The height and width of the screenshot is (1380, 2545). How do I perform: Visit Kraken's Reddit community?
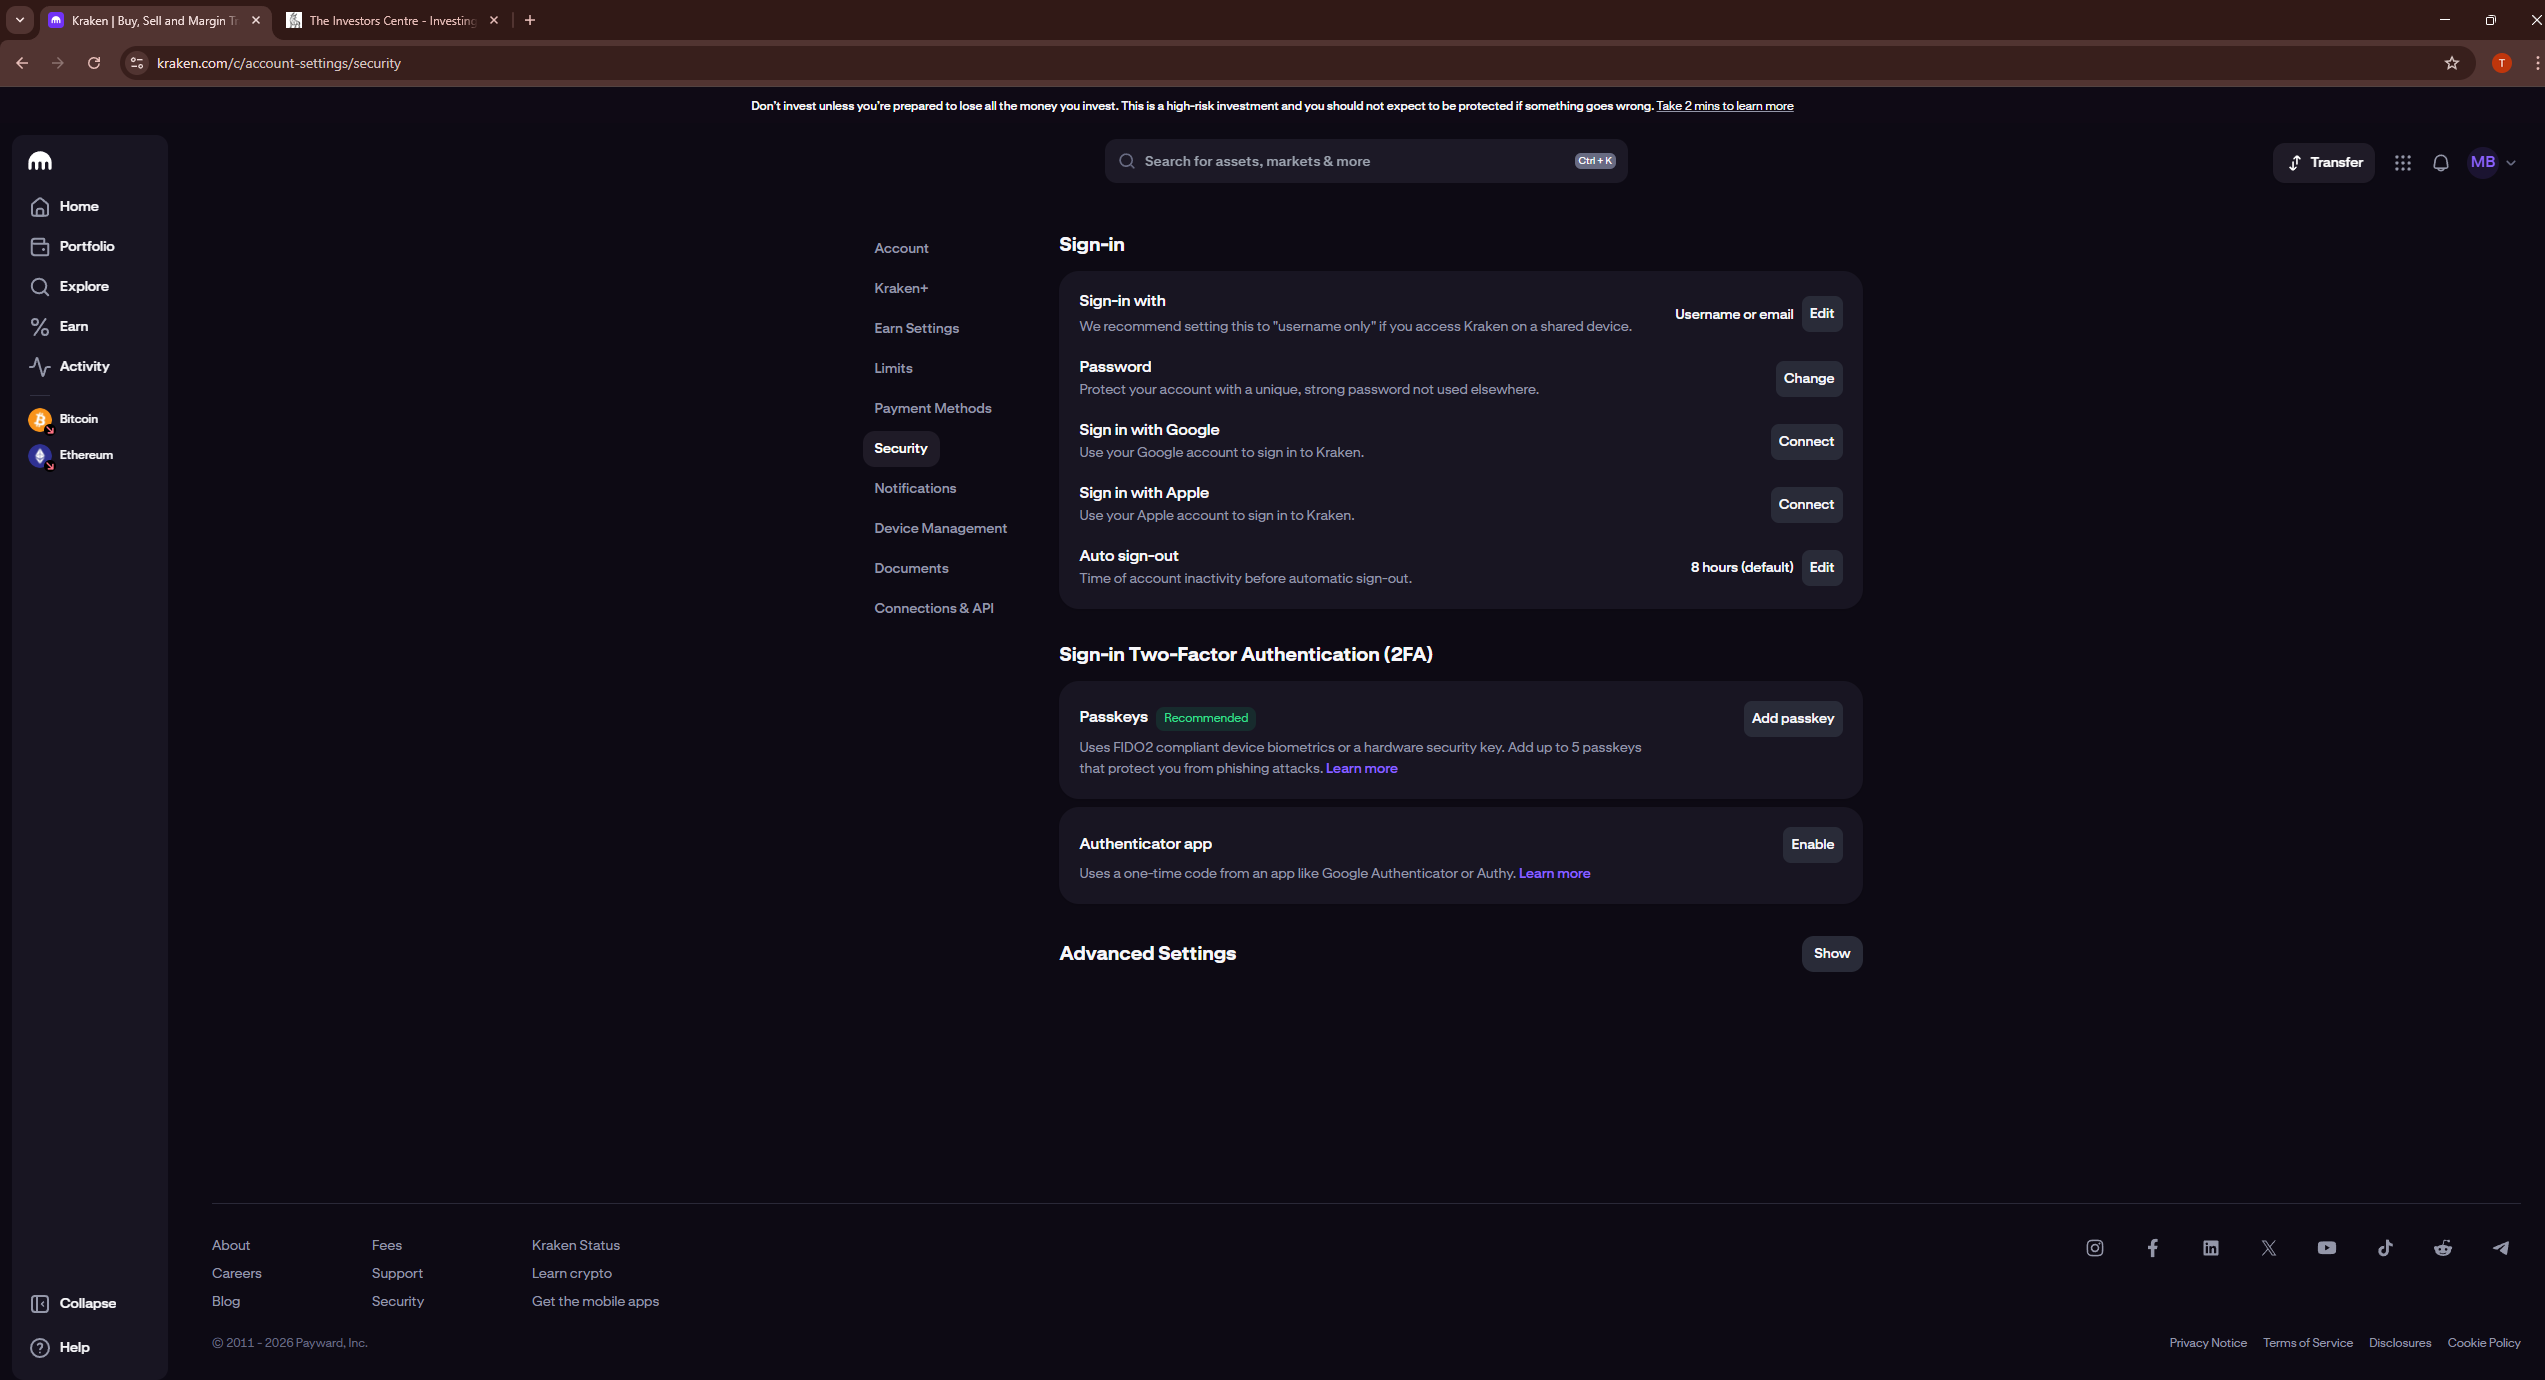(2443, 1248)
